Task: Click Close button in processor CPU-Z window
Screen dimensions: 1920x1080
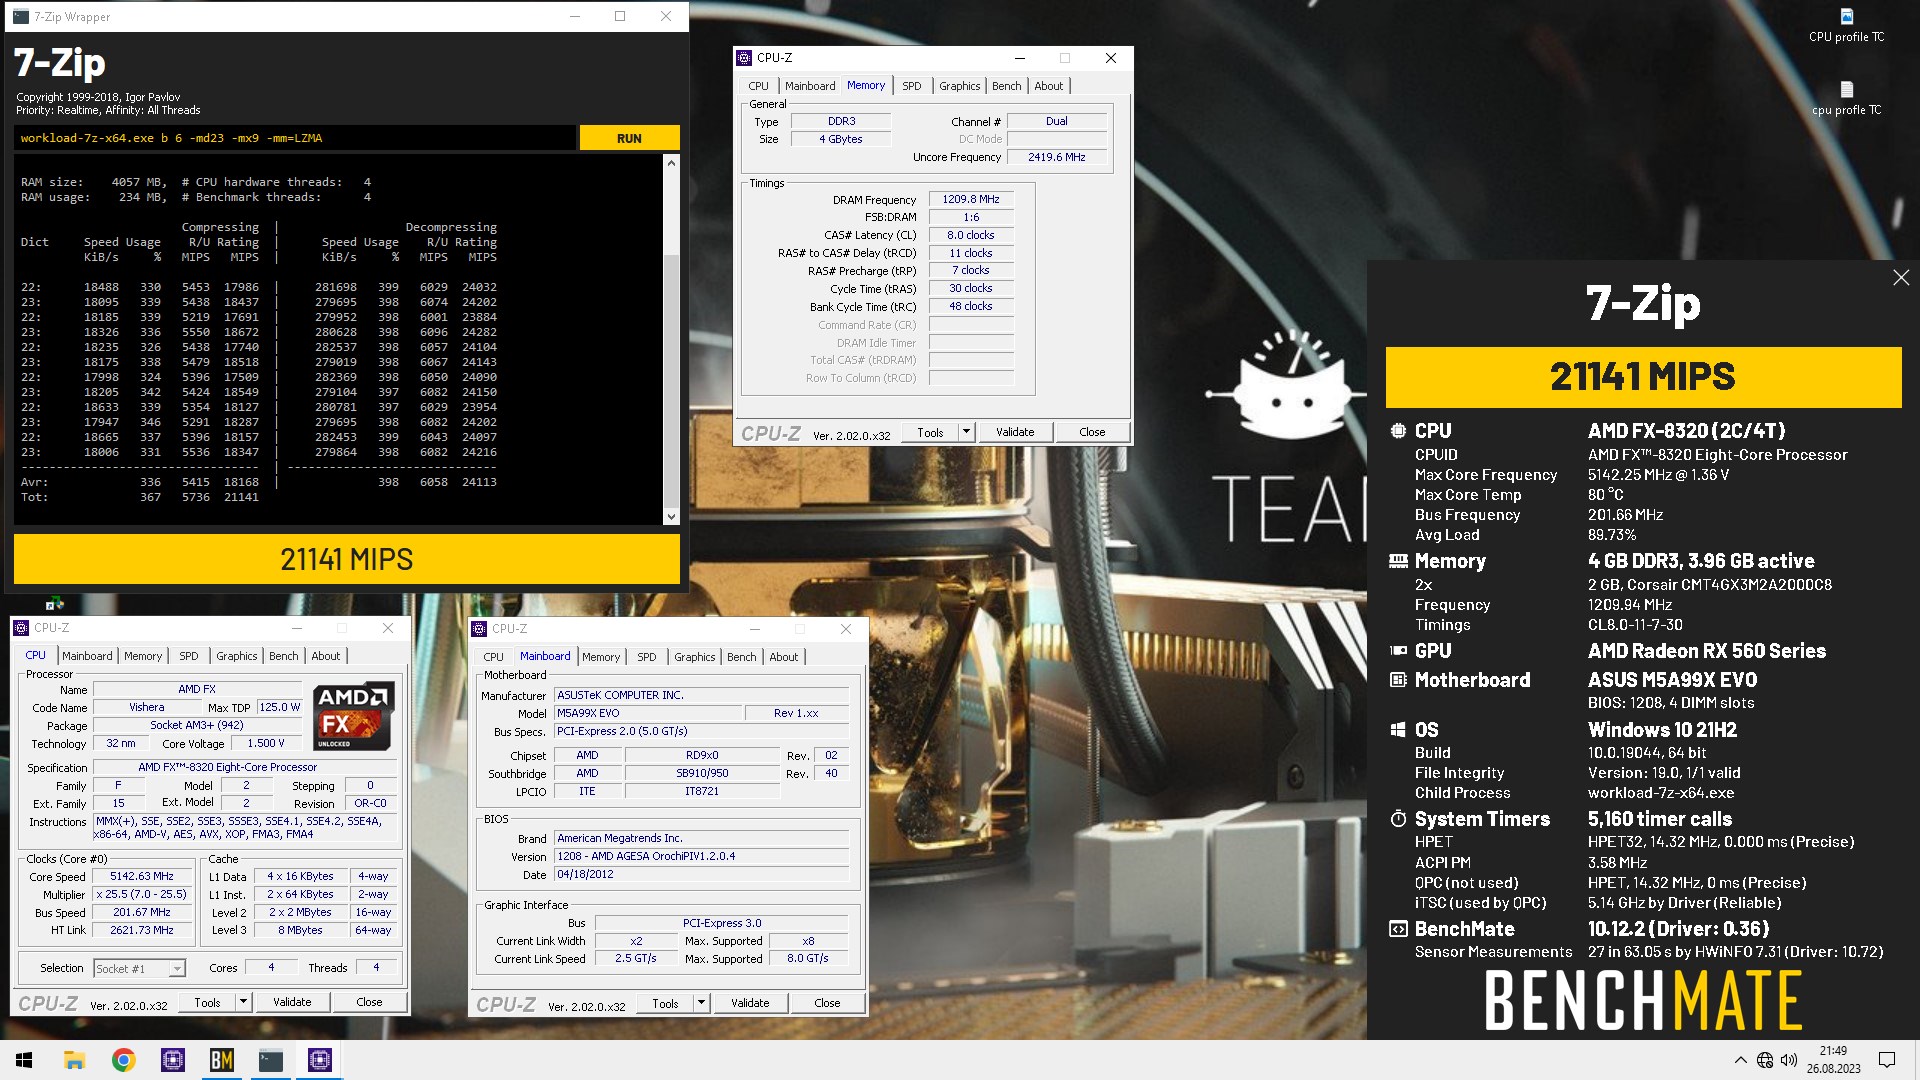Action: tap(369, 1002)
